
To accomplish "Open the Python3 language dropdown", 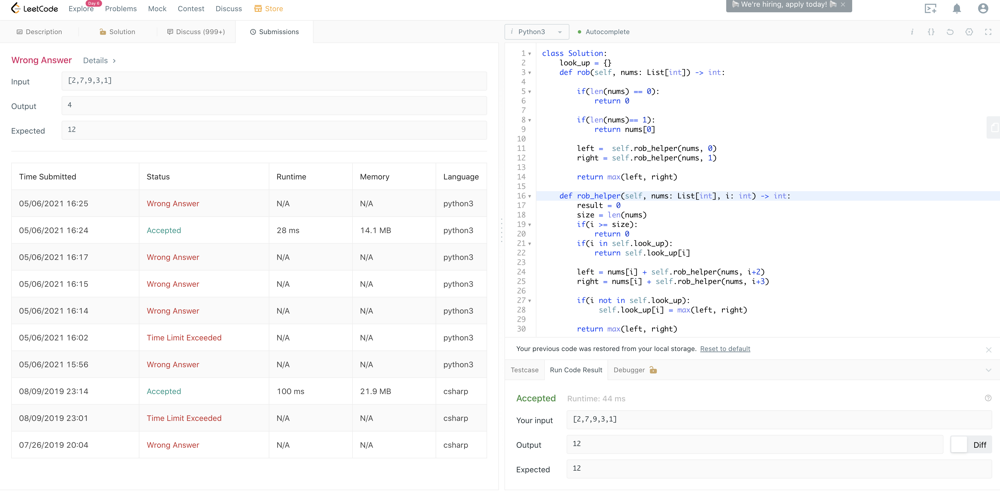I will 536,32.
